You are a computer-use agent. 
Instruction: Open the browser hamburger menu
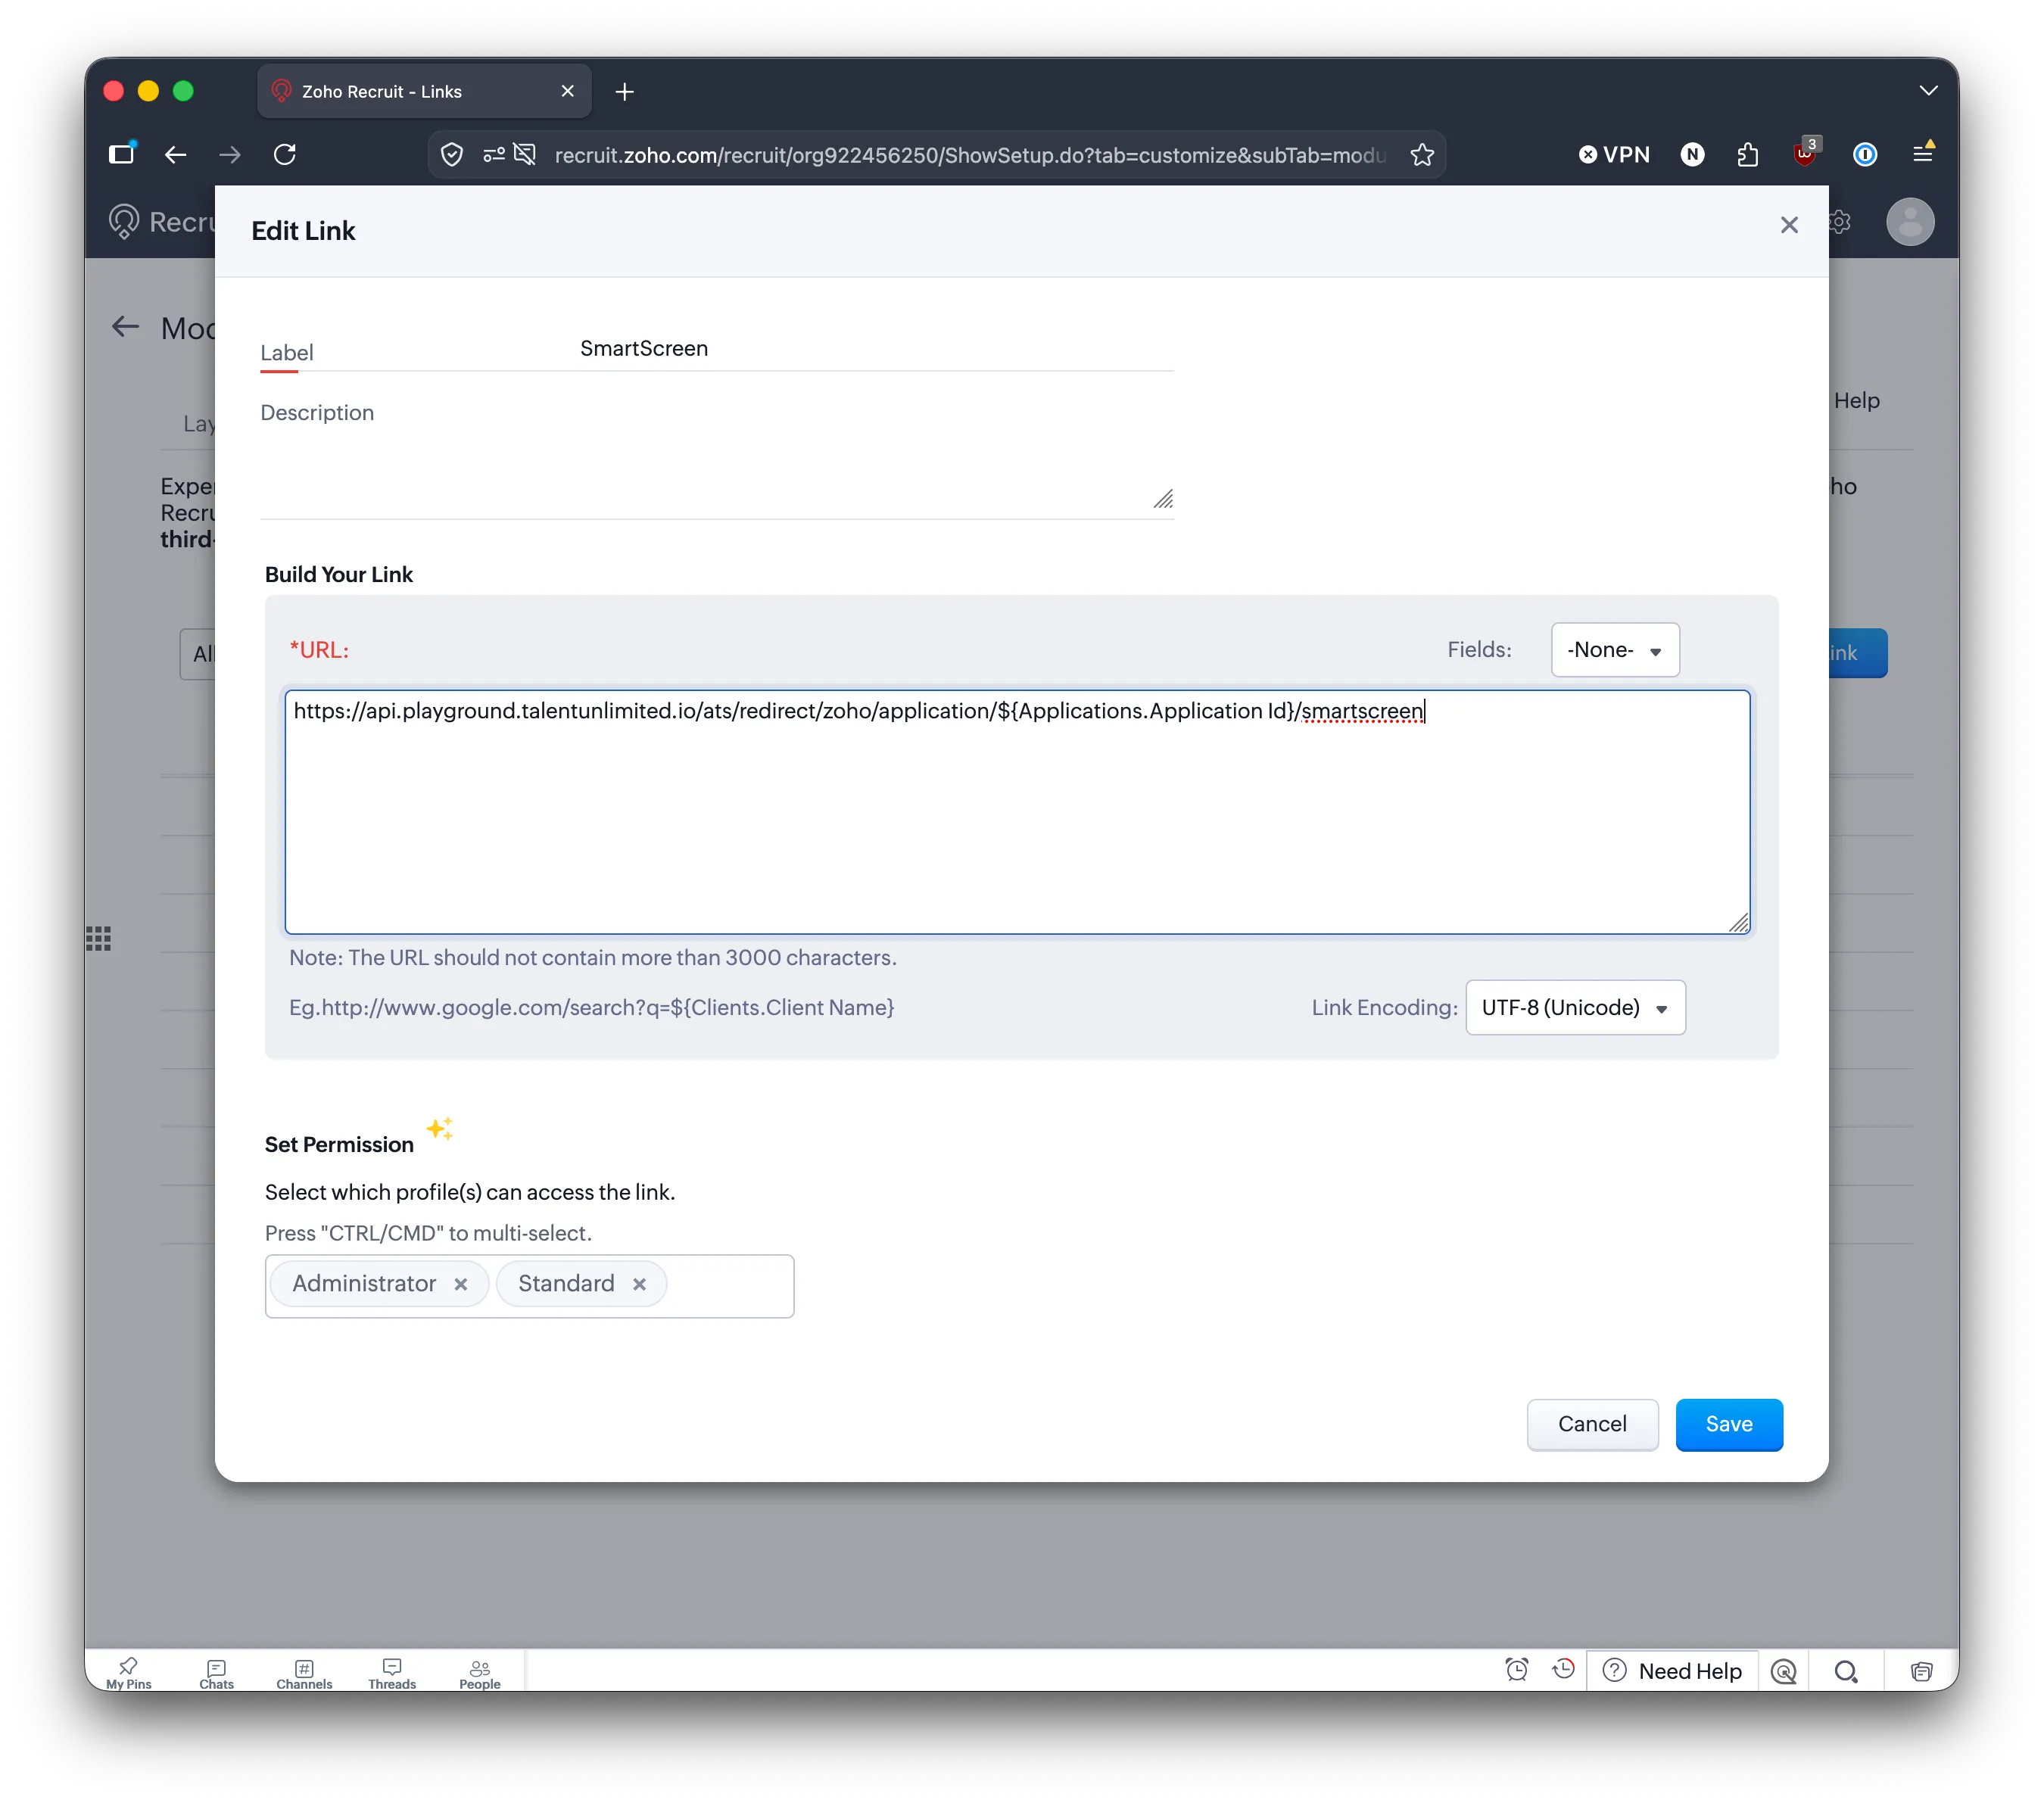coord(1922,154)
